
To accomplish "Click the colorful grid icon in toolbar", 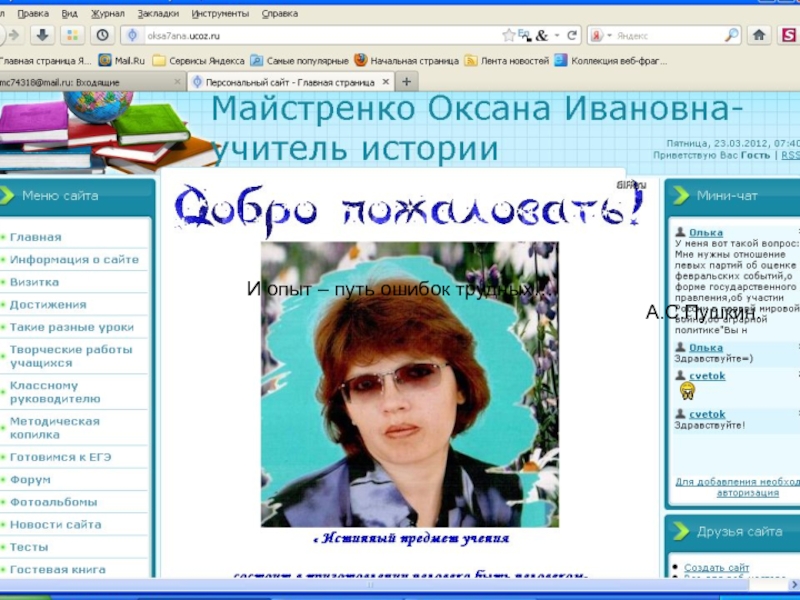I will (x=72, y=35).
